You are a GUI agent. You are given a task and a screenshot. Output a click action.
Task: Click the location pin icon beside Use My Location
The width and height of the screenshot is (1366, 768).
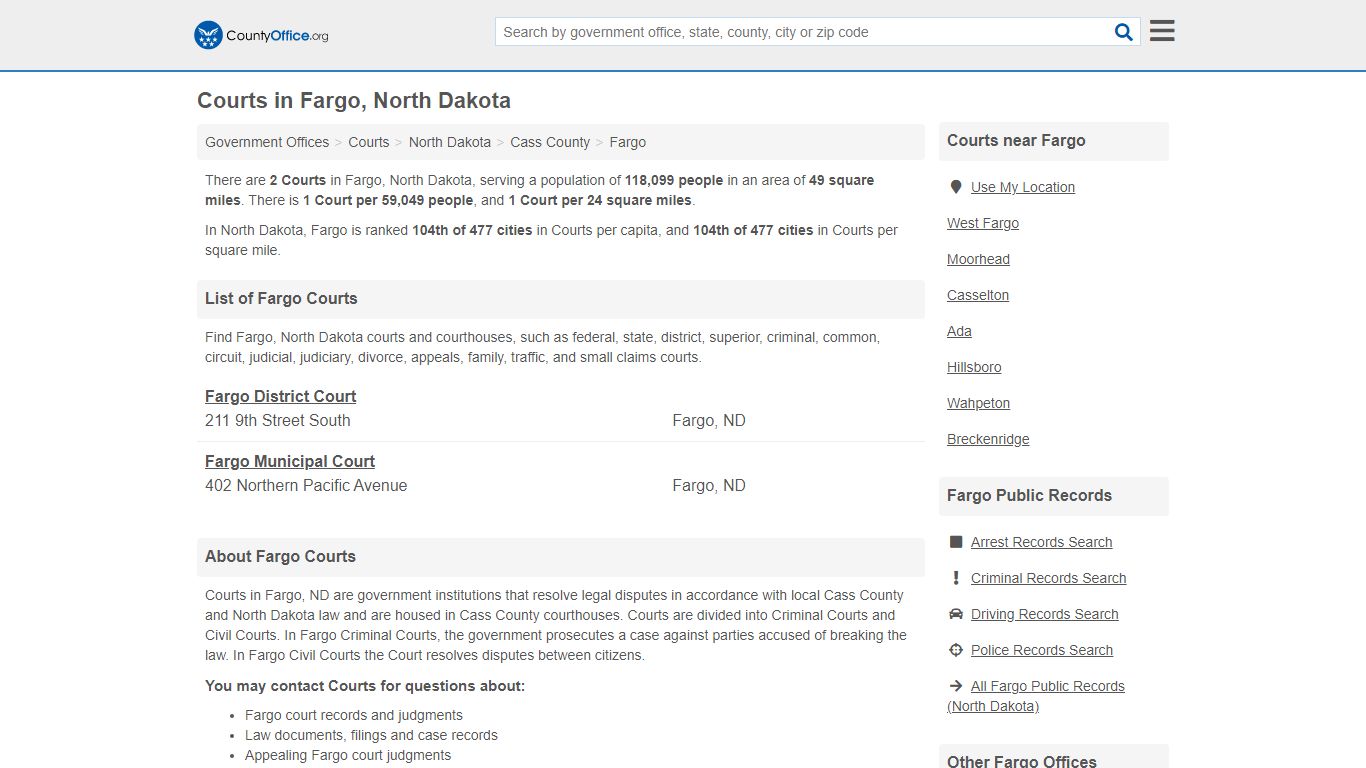click(955, 187)
